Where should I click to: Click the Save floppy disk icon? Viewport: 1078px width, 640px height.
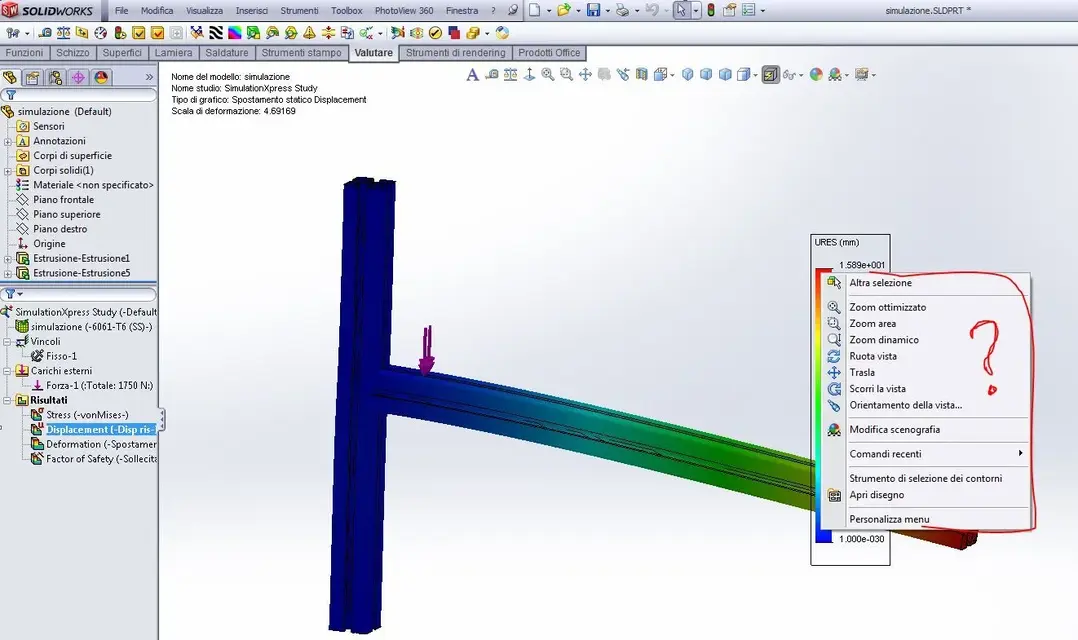tap(593, 10)
